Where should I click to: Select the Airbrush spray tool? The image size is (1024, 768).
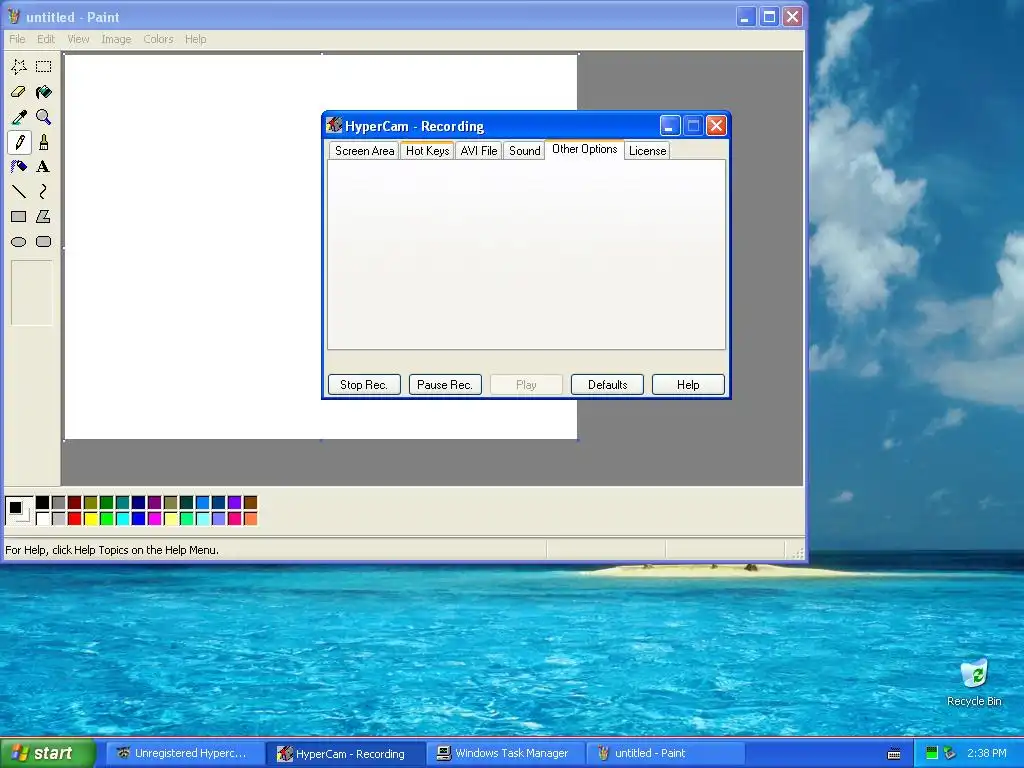coord(19,167)
